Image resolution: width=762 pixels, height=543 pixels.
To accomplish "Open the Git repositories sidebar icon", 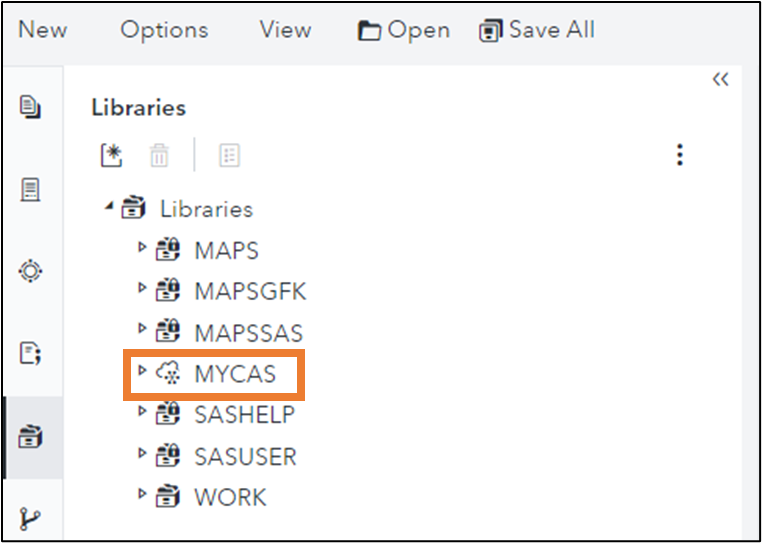I will [31, 518].
